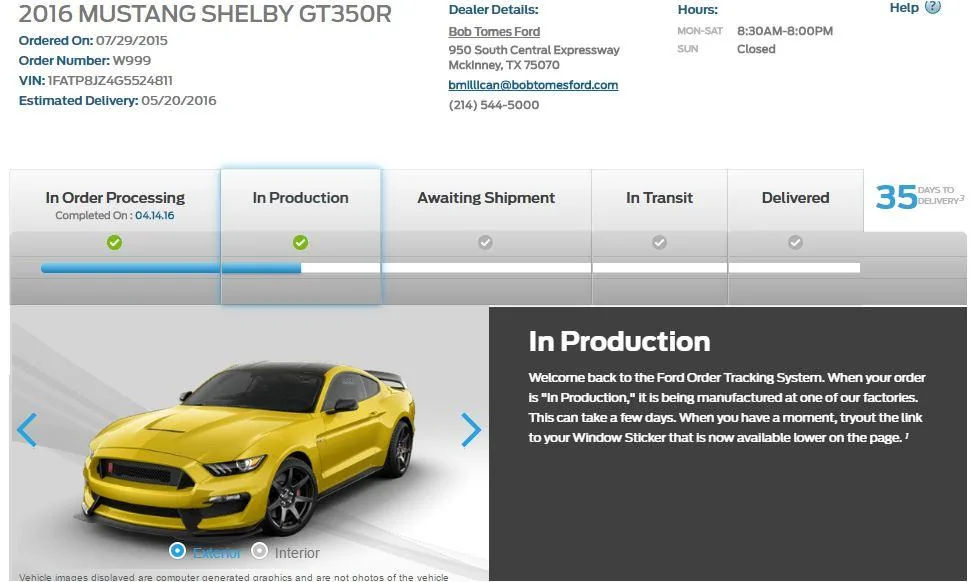The height and width of the screenshot is (582, 973).
Task: Select the Exterior view radio button
Action: pyautogui.click(x=177, y=550)
